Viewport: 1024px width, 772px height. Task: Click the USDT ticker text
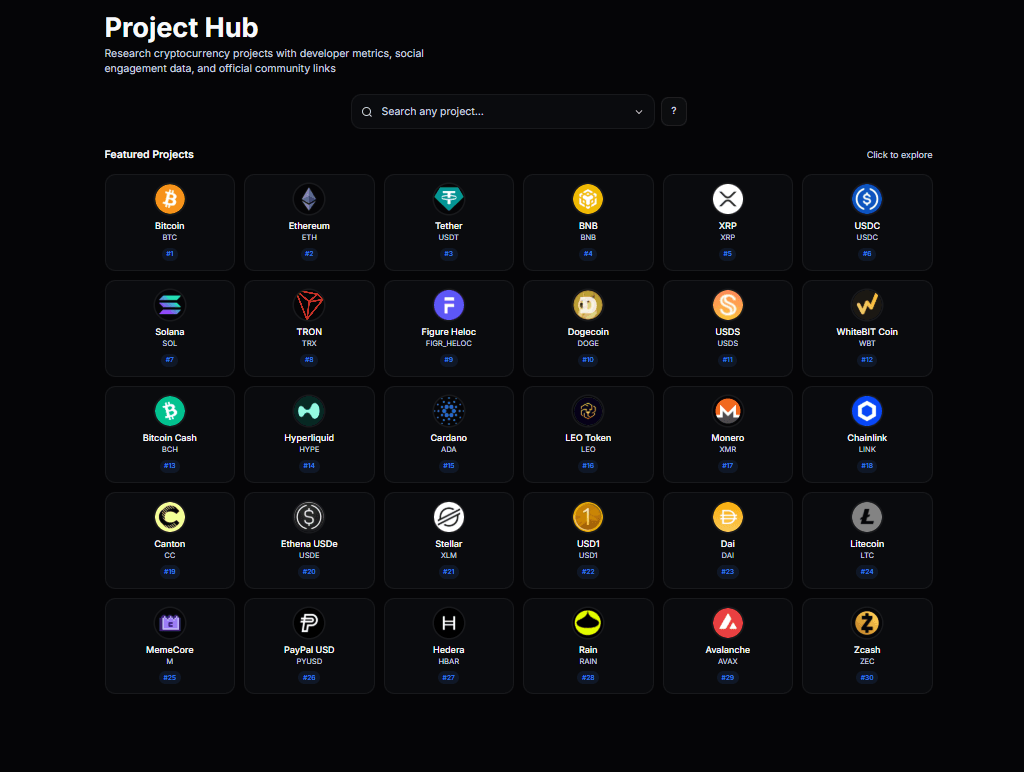[x=449, y=237]
